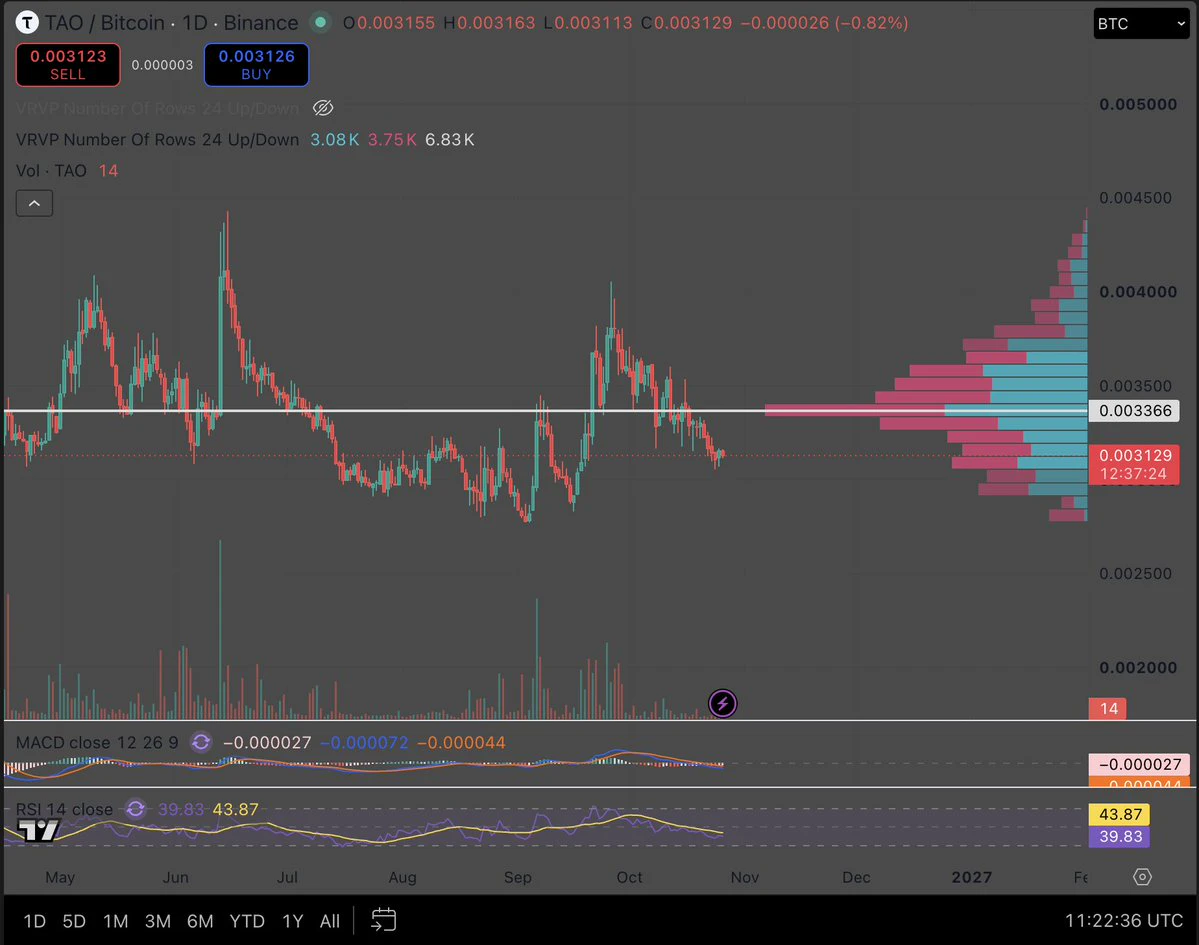Click the green market status dot

(321, 23)
